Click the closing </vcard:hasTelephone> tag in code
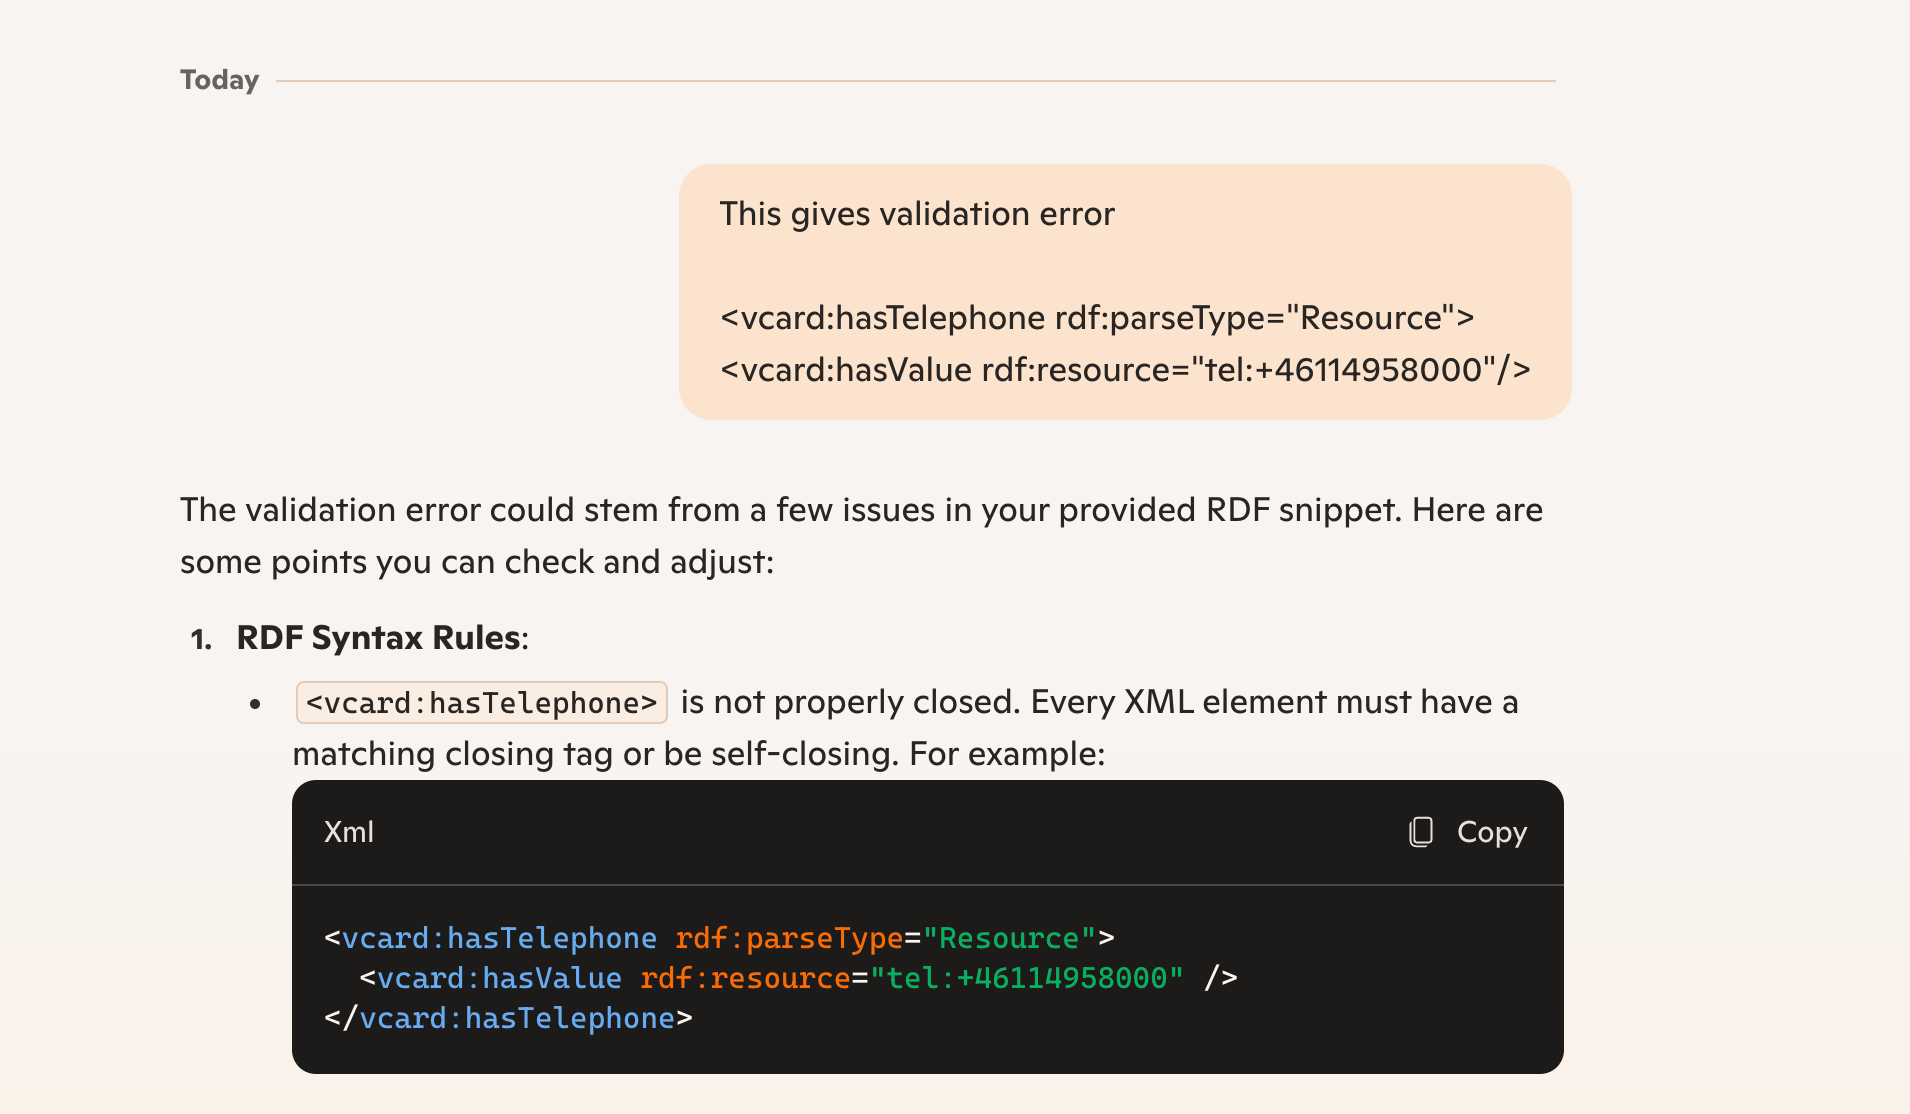Image resolution: width=1910 pixels, height=1114 pixels. [508, 1018]
